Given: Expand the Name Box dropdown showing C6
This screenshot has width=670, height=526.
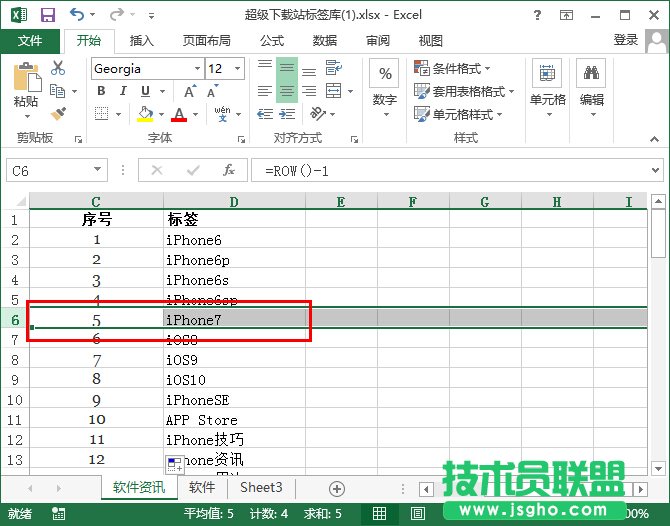Looking at the screenshot, I should pyautogui.click(x=97, y=171).
